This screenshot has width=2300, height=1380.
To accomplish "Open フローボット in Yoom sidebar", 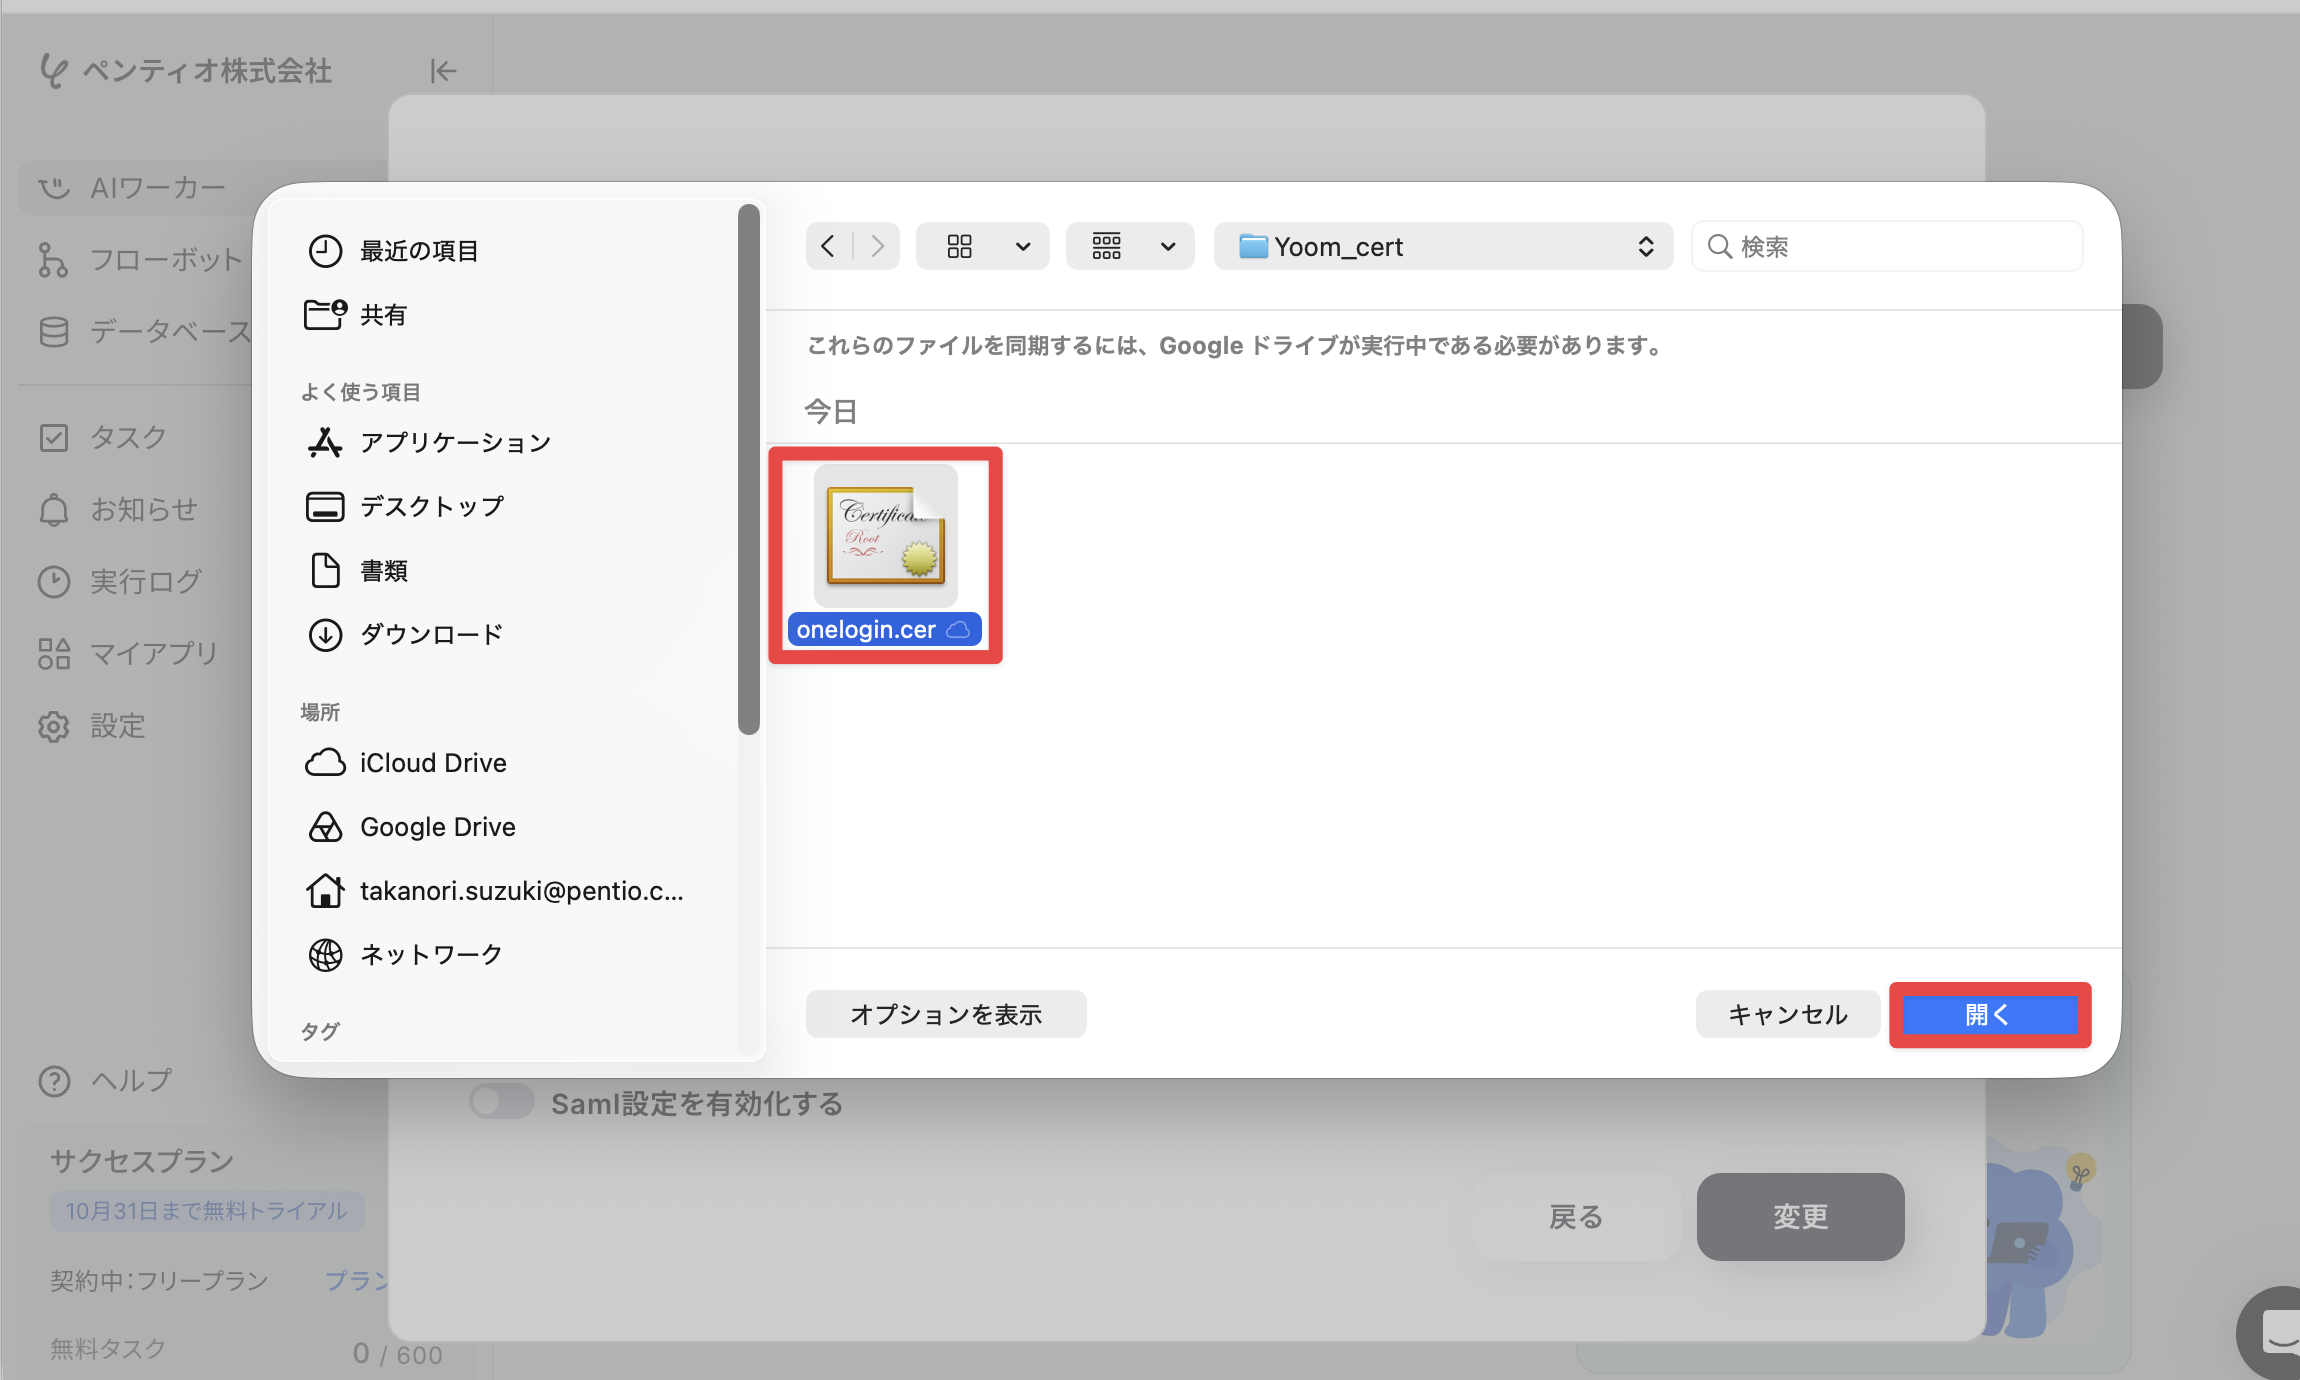I will pos(140,260).
